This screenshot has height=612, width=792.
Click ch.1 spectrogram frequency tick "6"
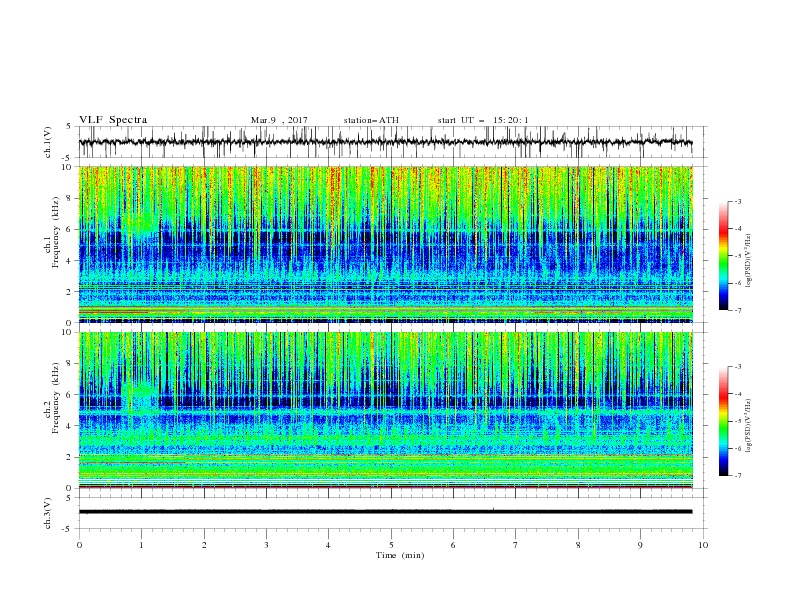coord(71,229)
